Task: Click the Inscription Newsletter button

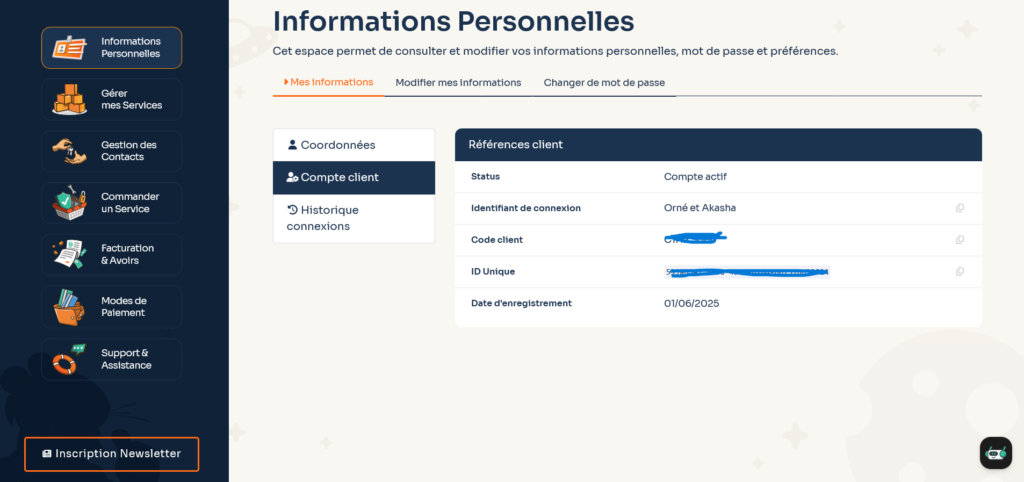Action: click(x=112, y=454)
